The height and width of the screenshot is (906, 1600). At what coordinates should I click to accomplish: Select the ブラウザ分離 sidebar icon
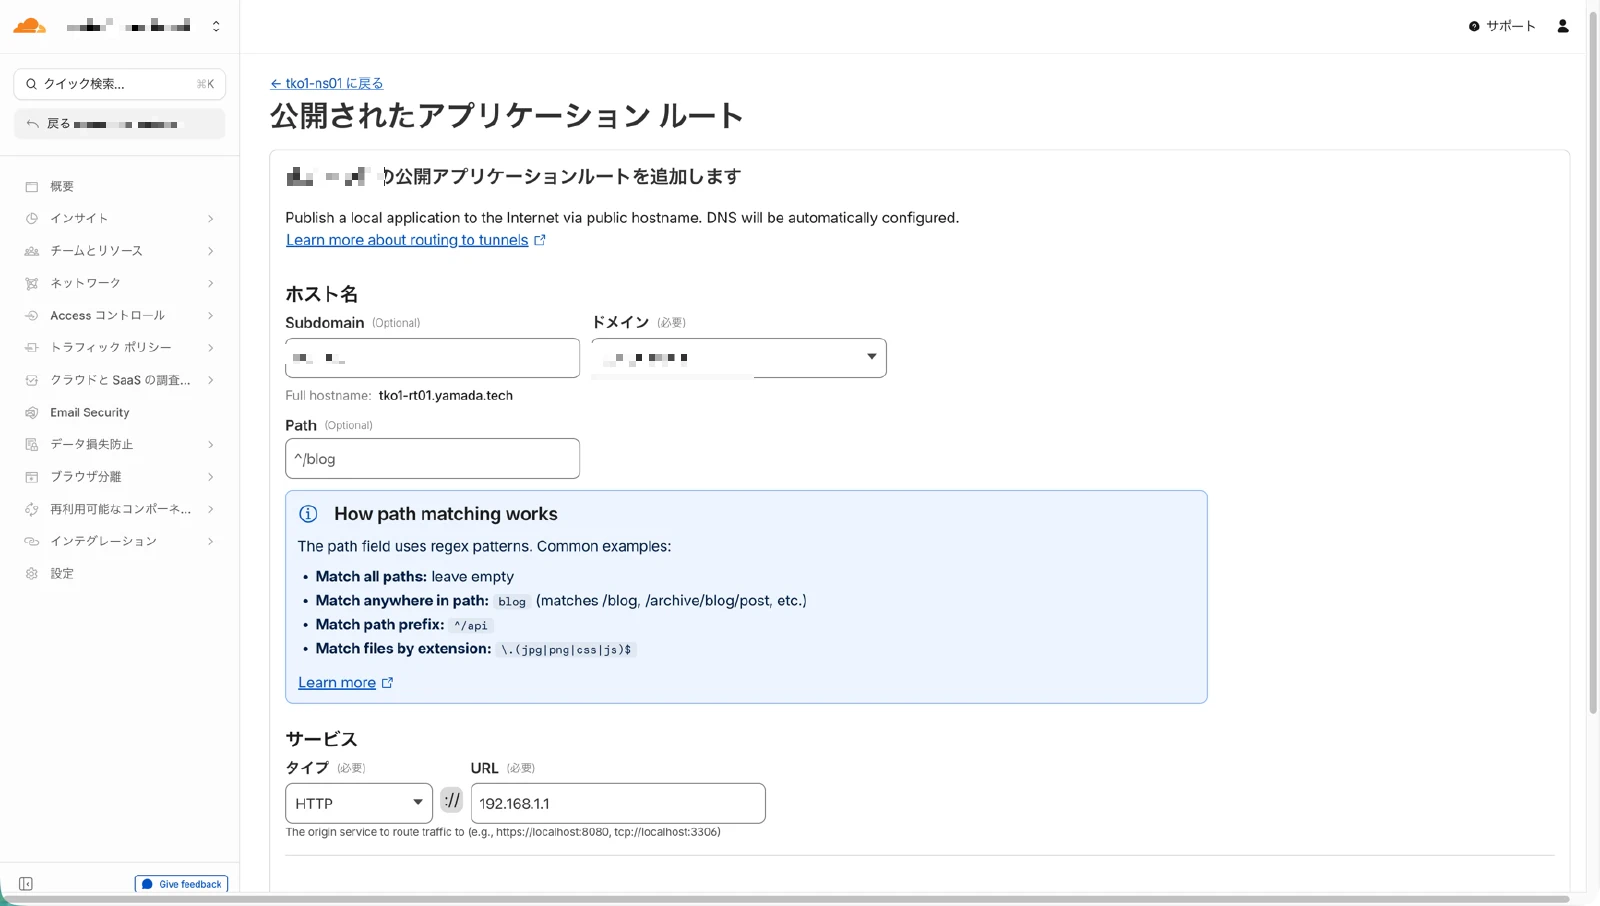coord(32,476)
